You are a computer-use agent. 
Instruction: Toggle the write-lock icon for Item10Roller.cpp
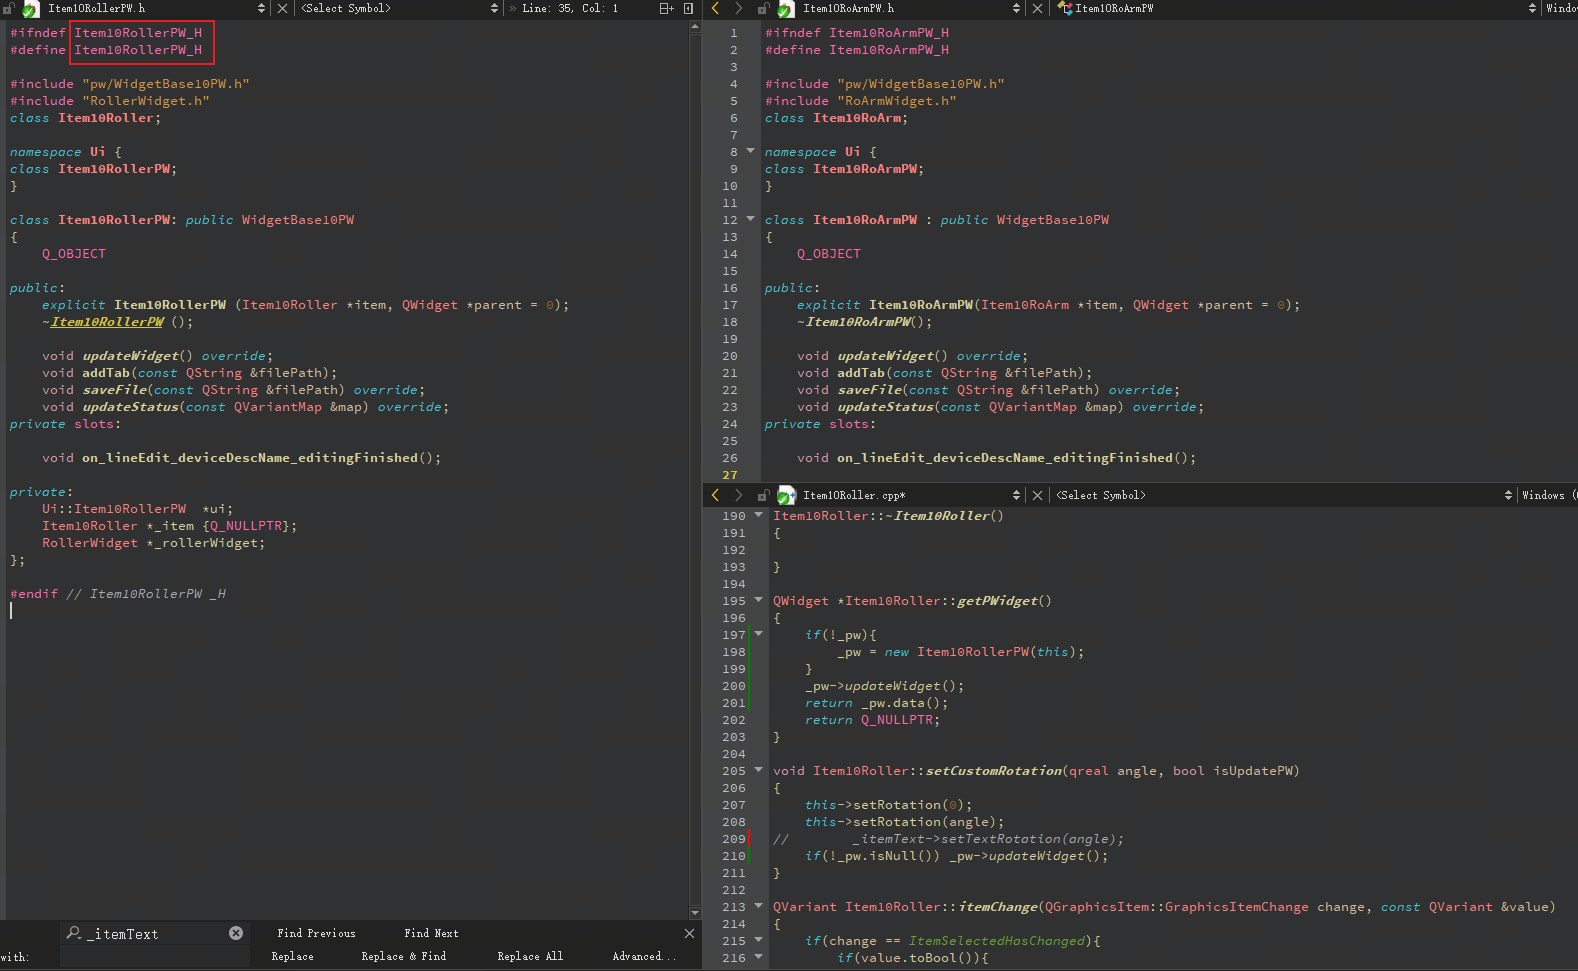pos(763,495)
